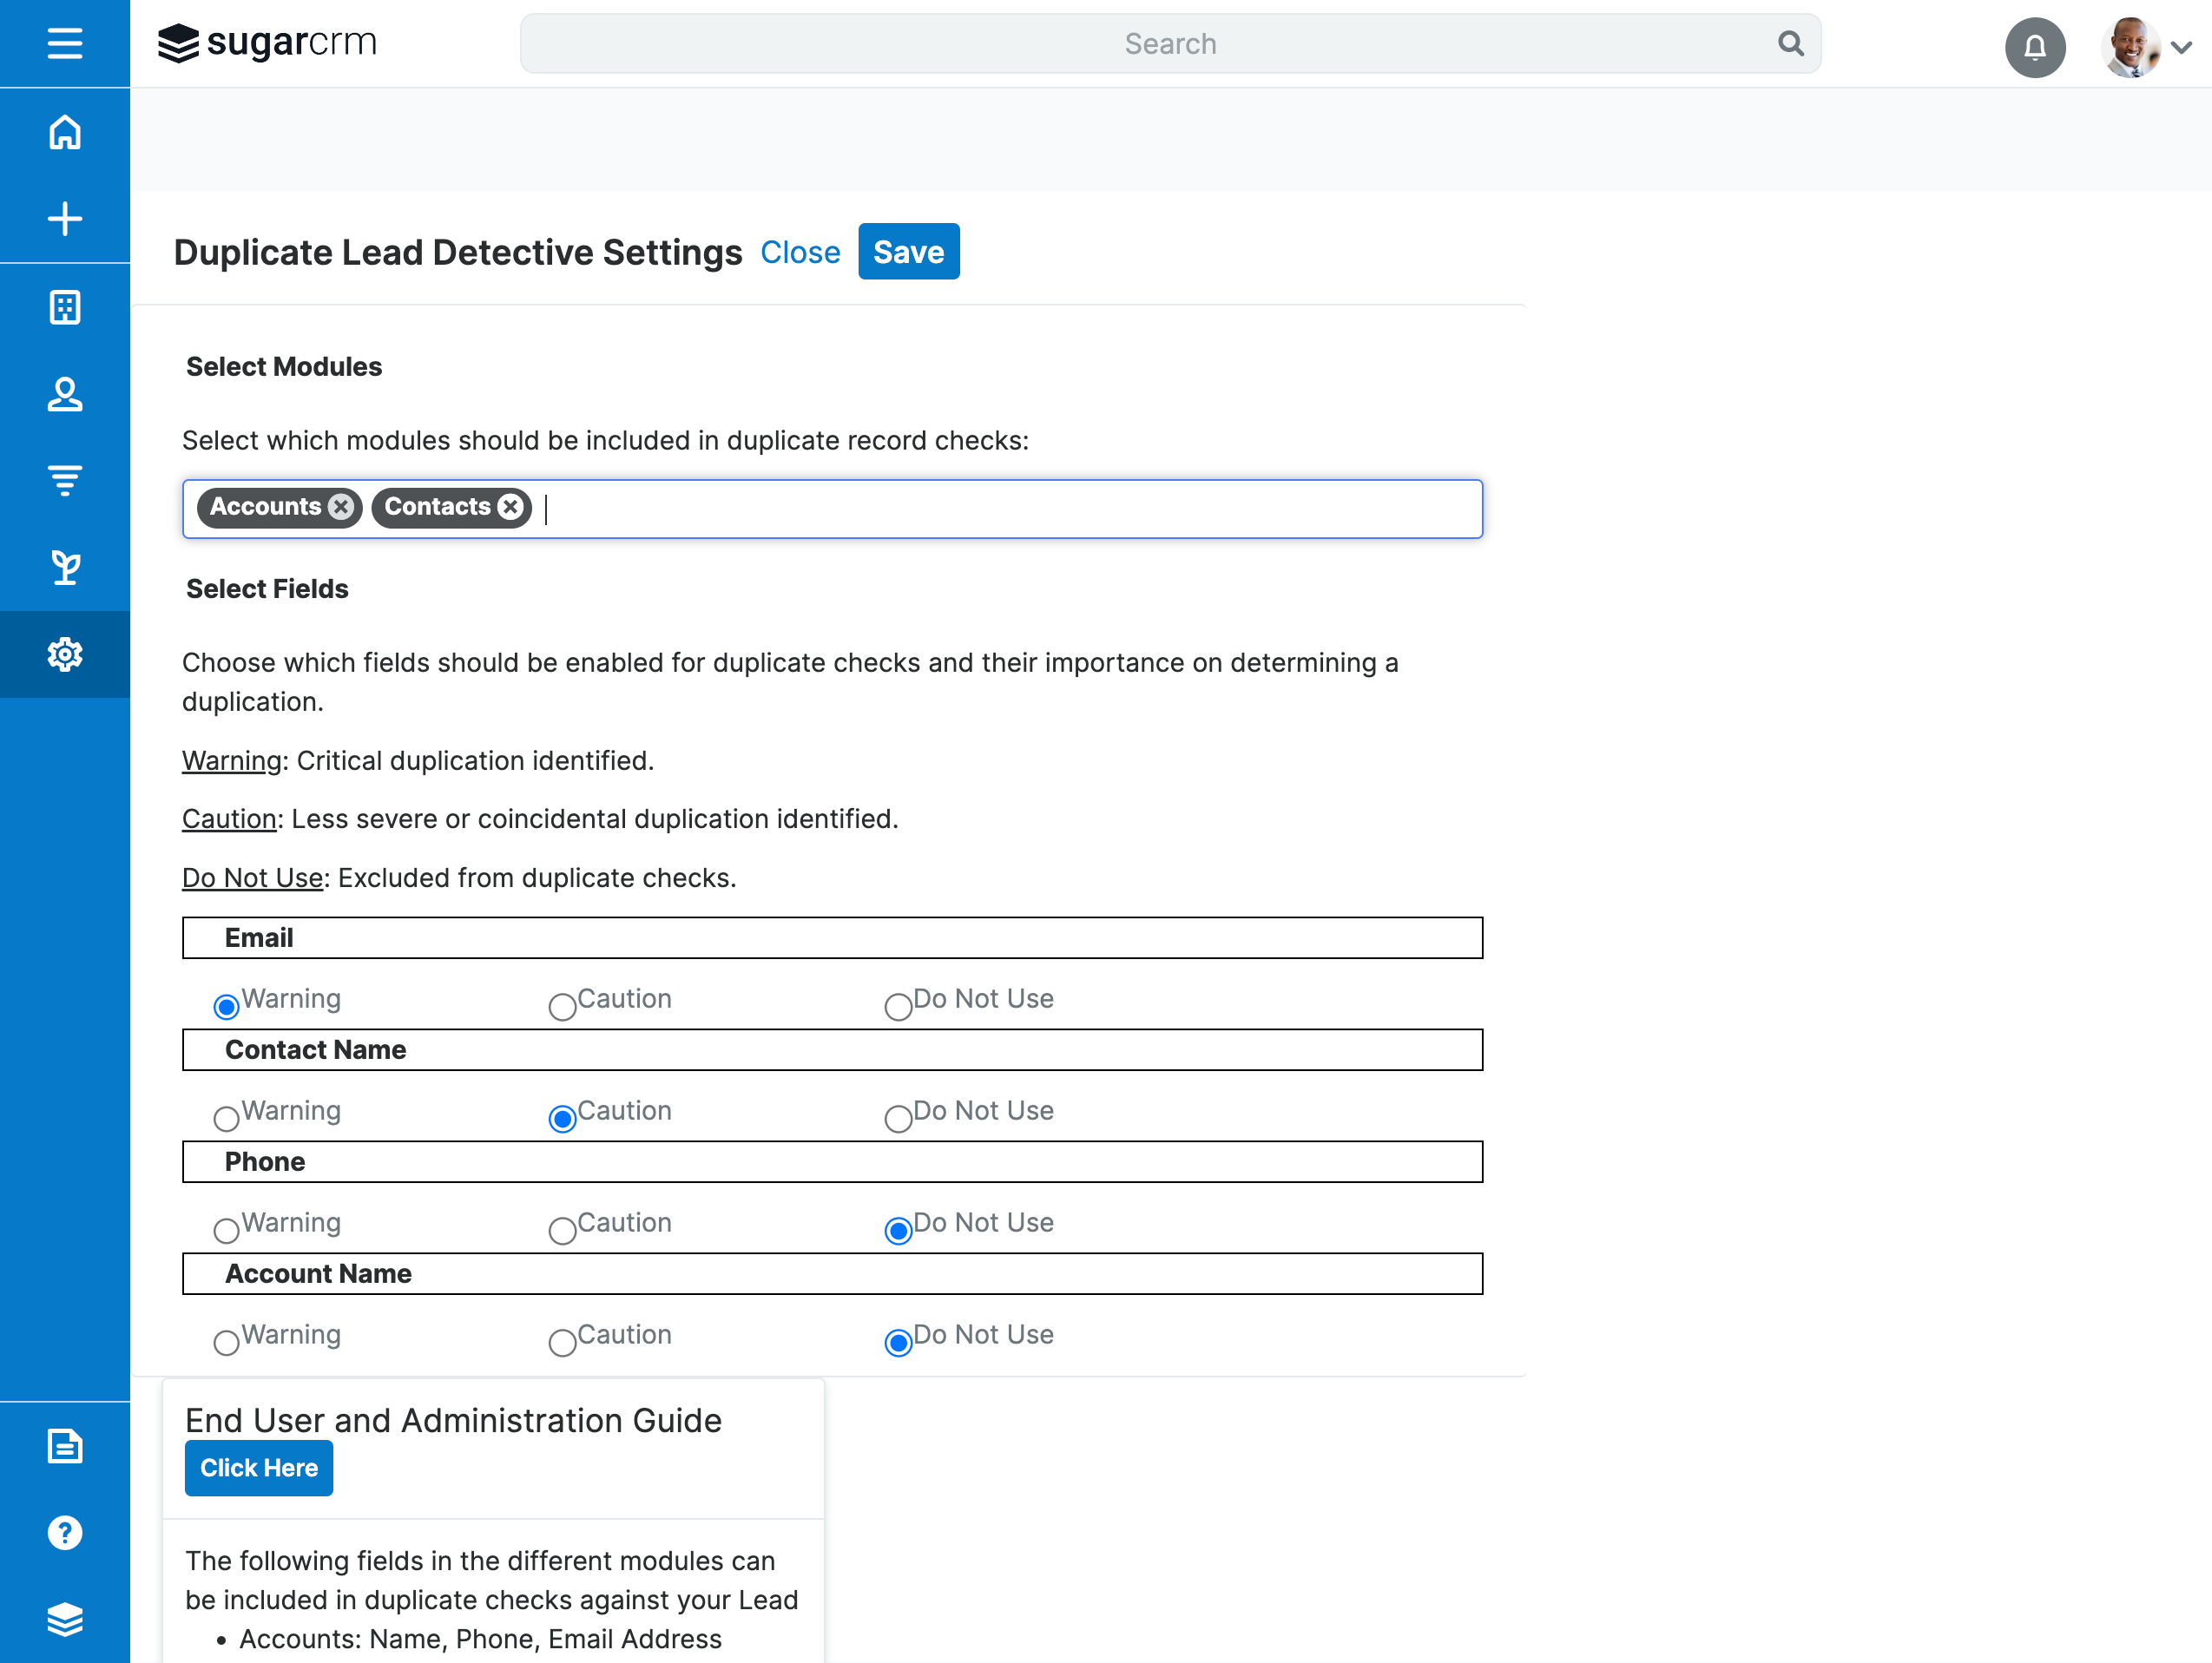The width and height of the screenshot is (2212, 1663).
Task: Click the Account Name field header
Action: pyautogui.click(x=832, y=1274)
